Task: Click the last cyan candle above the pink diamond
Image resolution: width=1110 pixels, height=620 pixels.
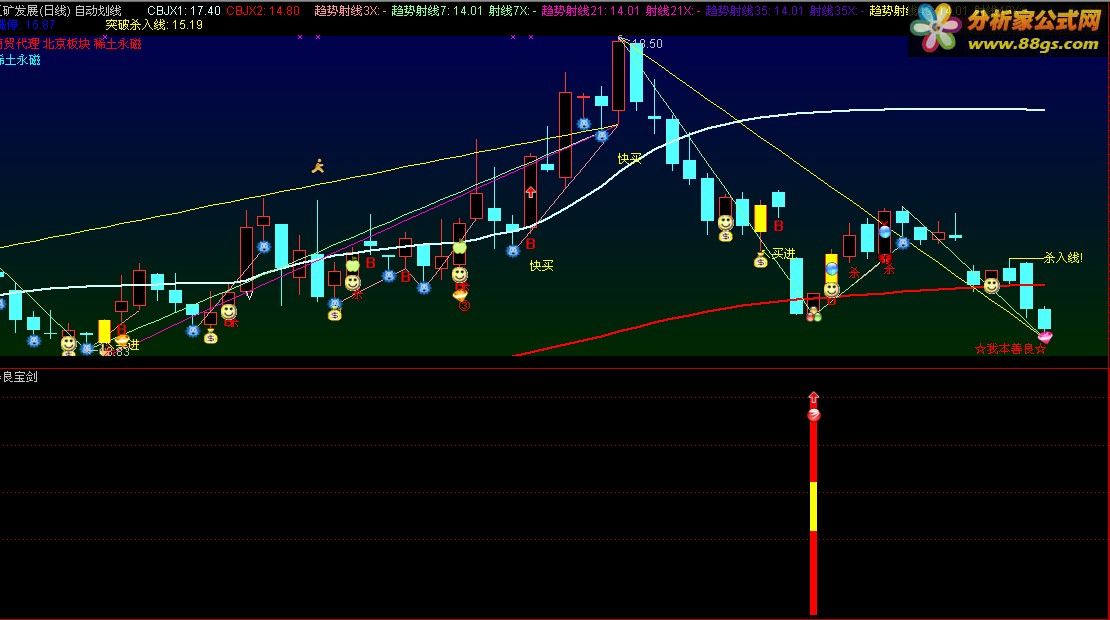Action: tap(1044, 319)
